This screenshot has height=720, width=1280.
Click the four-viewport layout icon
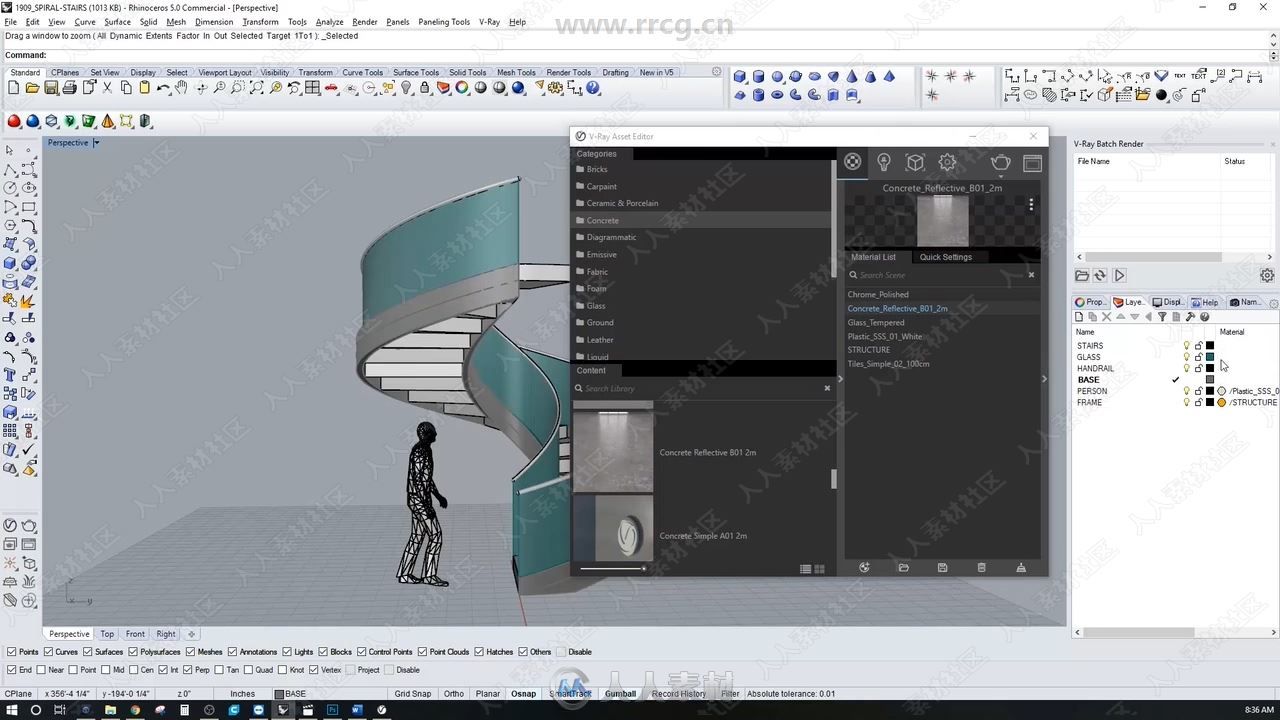click(x=313, y=88)
